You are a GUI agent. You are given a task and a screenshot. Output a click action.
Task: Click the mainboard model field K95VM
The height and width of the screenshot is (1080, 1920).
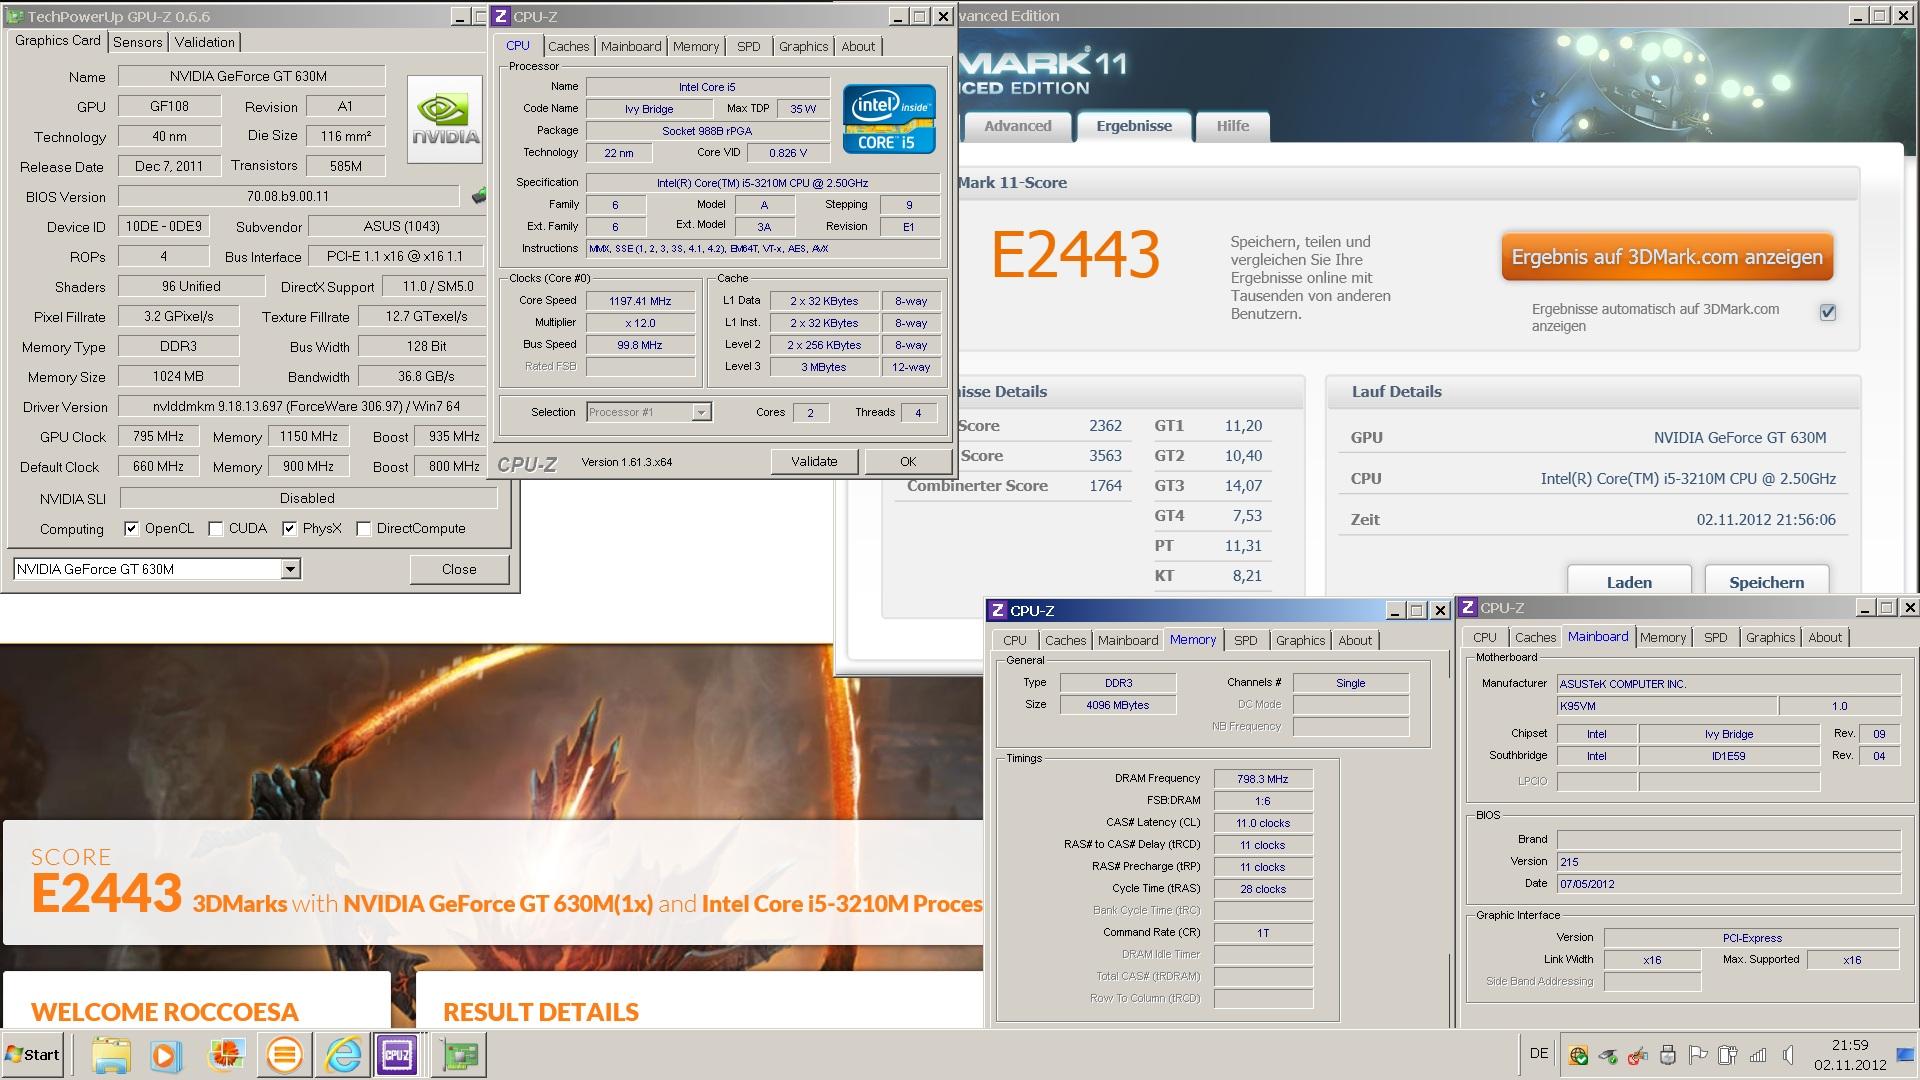point(1666,706)
